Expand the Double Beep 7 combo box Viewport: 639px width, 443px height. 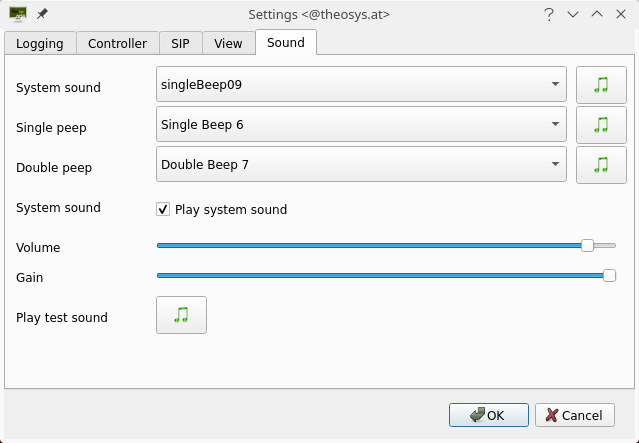[361, 164]
